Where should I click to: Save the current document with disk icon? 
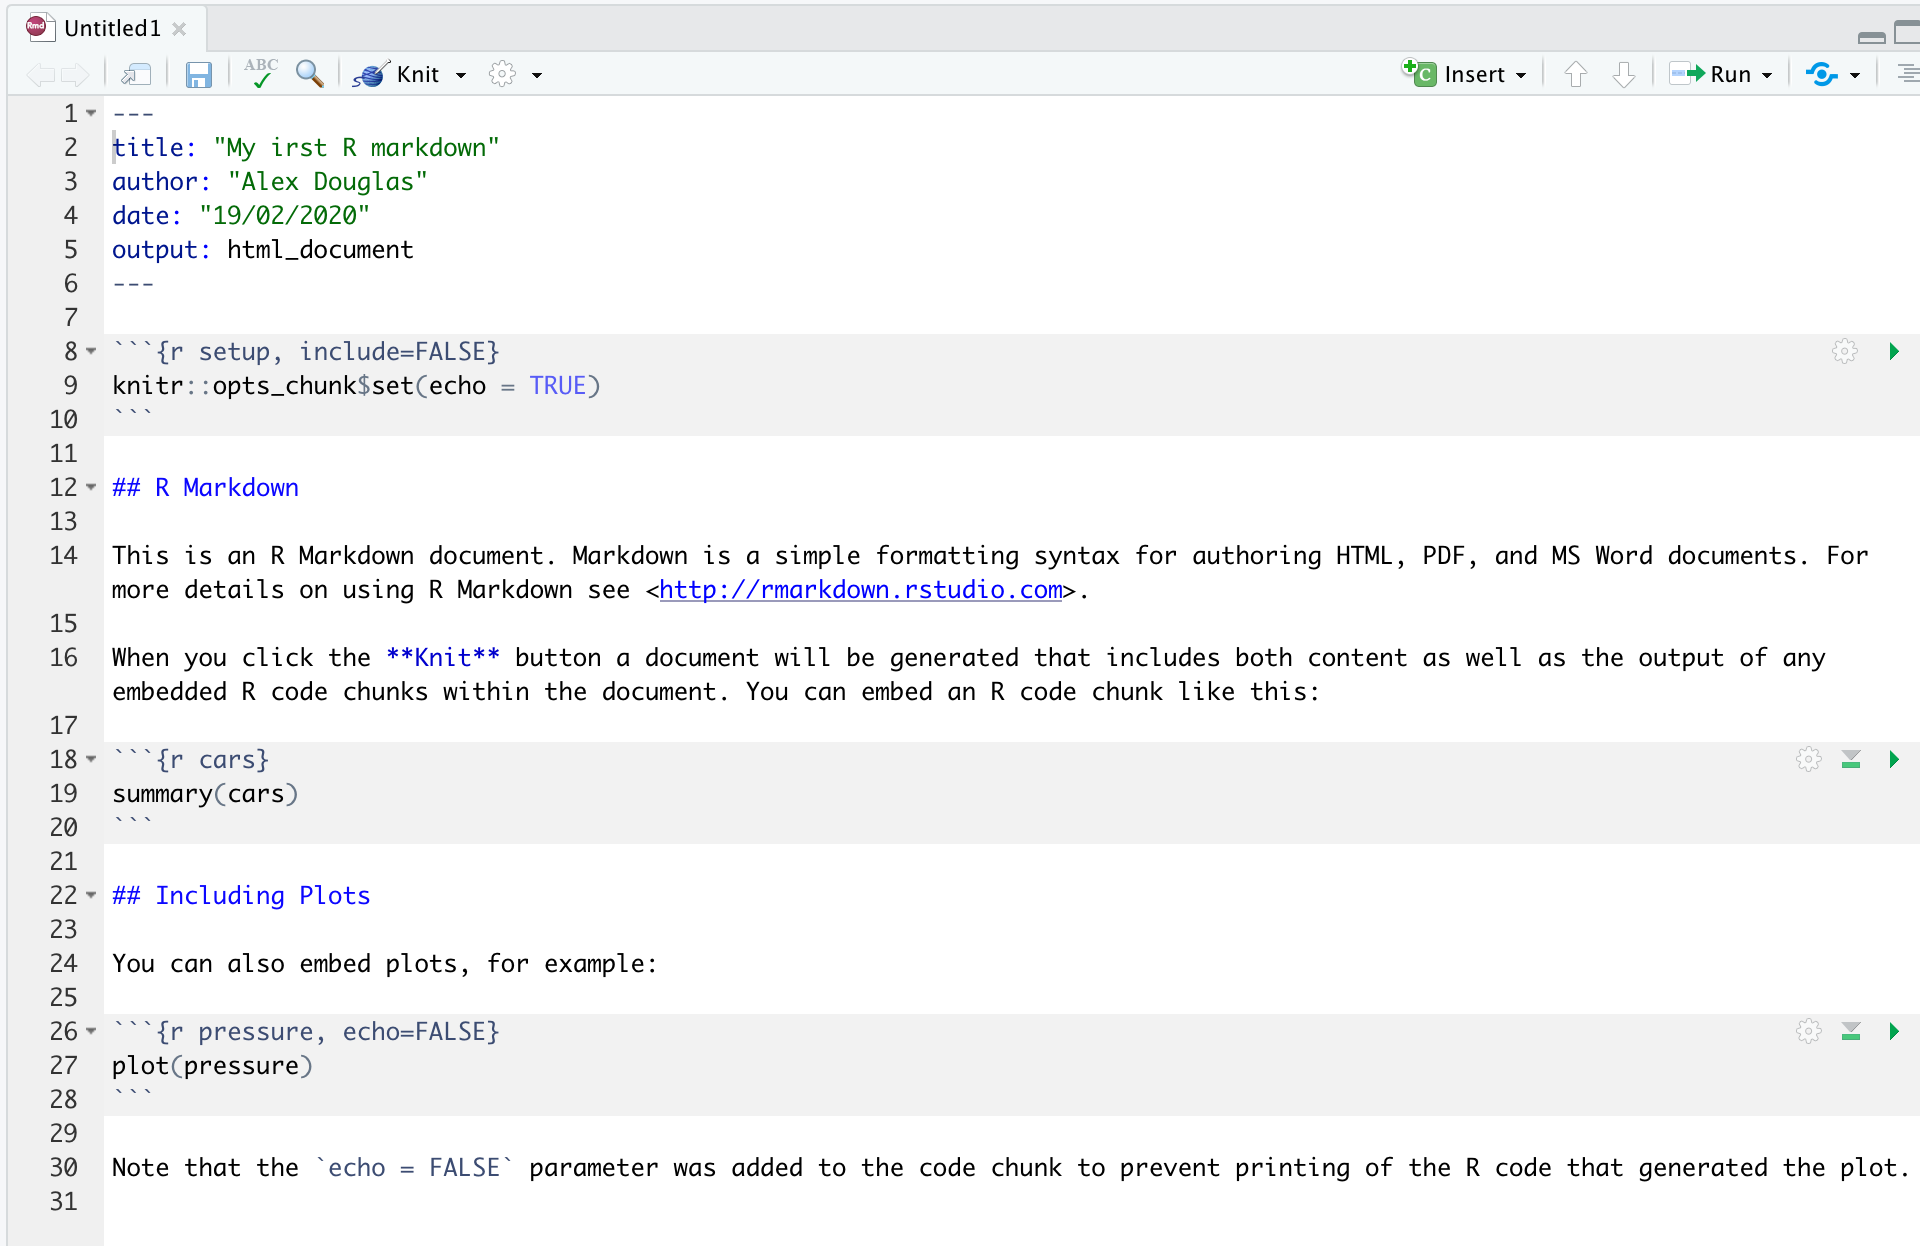pyautogui.click(x=199, y=74)
